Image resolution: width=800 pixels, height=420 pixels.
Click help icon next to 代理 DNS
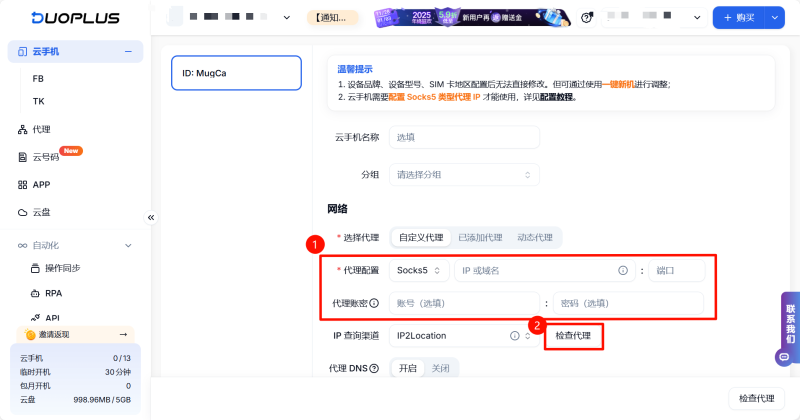374,368
